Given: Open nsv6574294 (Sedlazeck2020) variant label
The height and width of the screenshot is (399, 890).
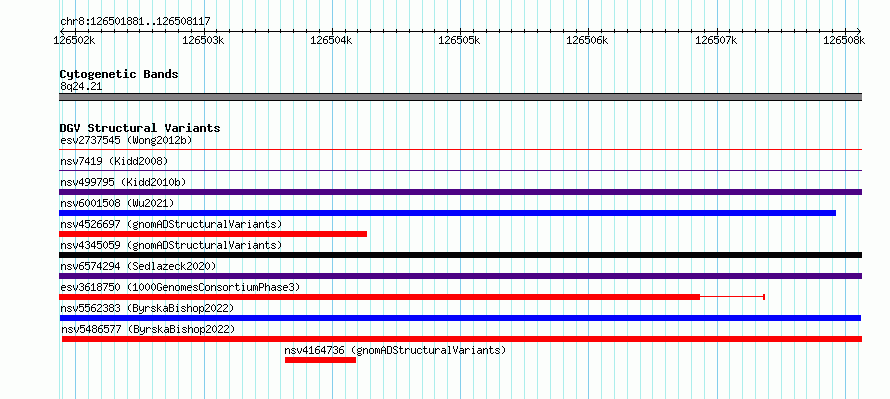Looking at the screenshot, I should pyautogui.click(x=138, y=266).
